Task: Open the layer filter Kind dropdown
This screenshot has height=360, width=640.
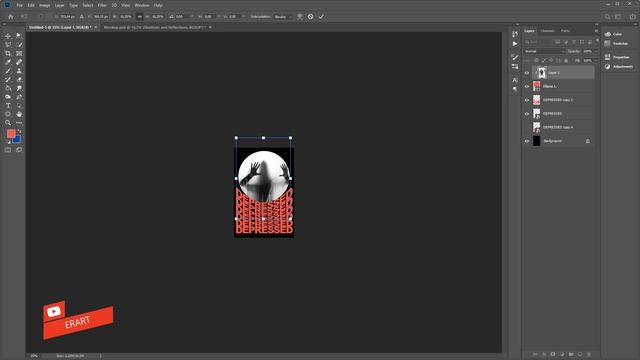Action: click(538, 42)
